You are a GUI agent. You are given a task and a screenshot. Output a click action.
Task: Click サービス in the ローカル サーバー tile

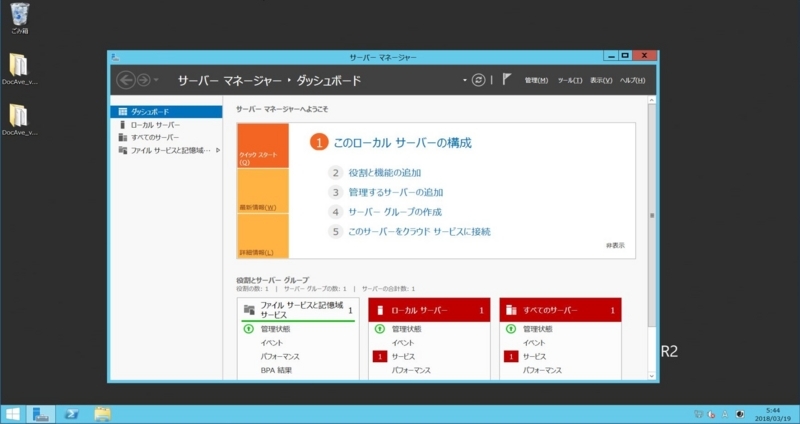(x=403, y=357)
